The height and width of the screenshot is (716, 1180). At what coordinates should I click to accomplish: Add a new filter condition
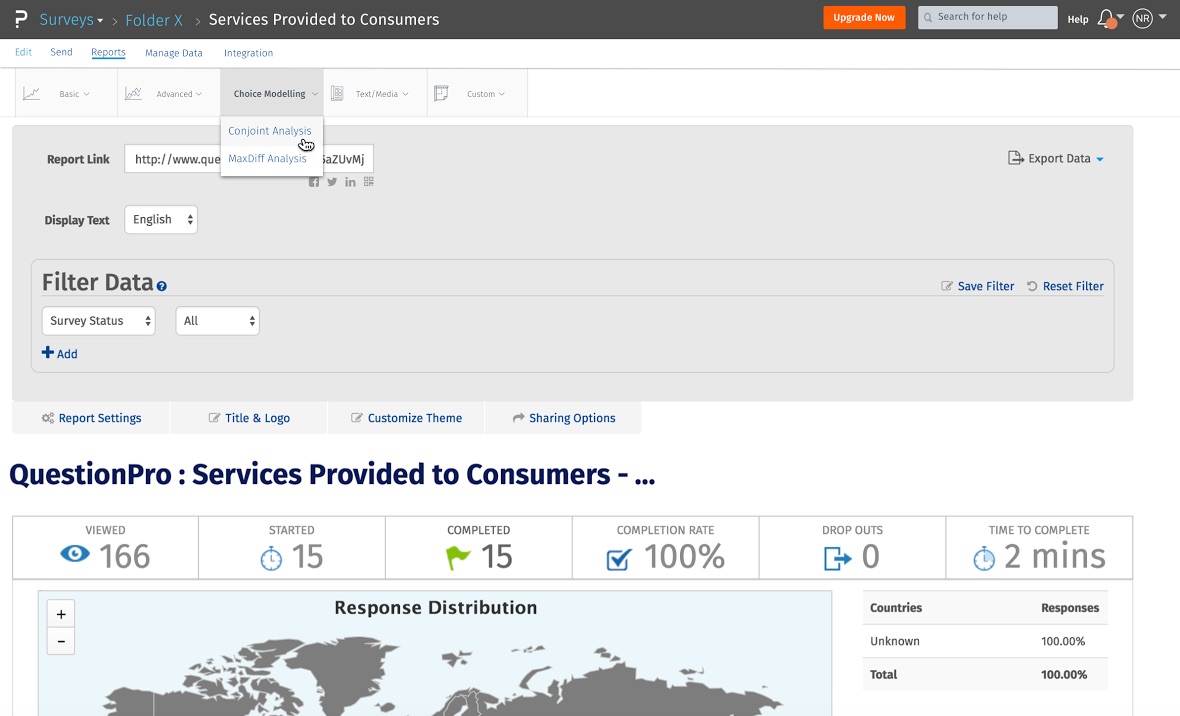[59, 353]
